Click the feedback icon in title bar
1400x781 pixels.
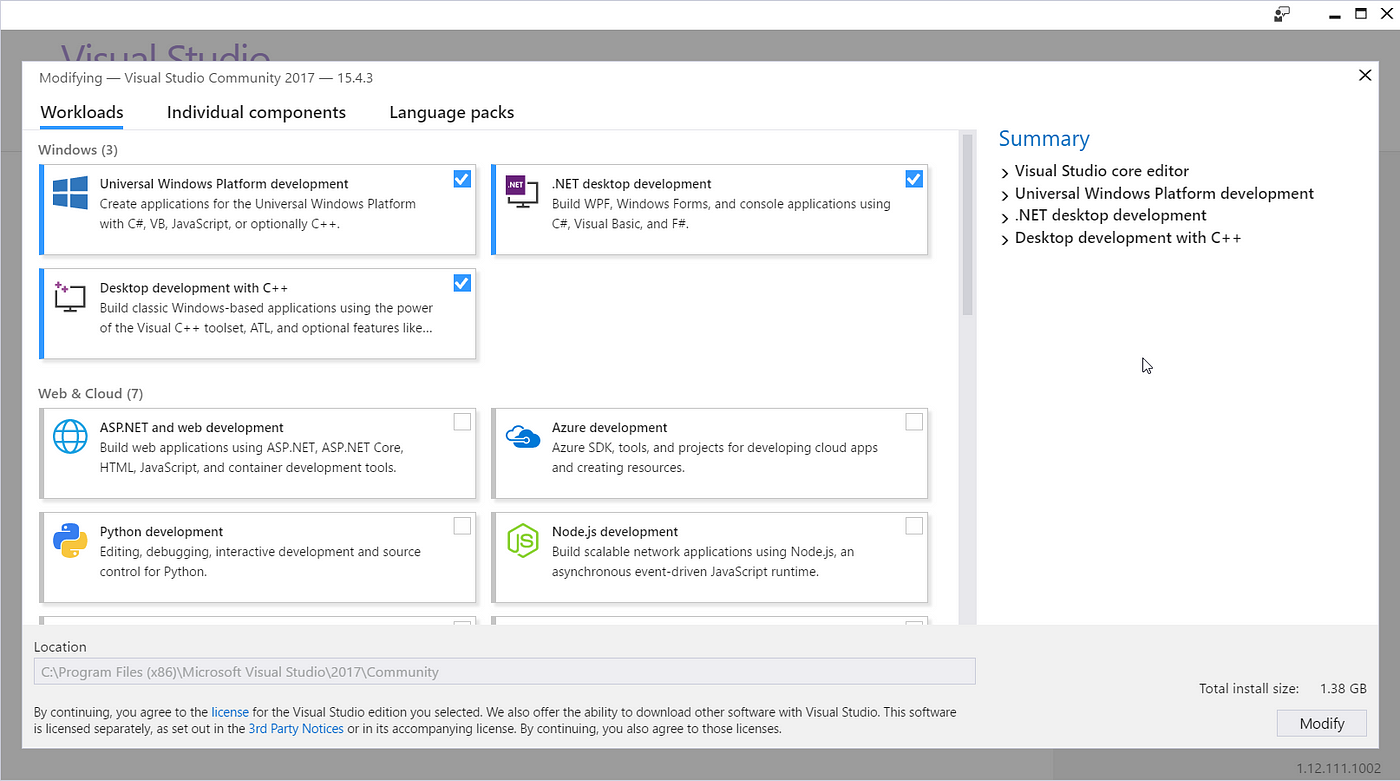tap(1282, 14)
